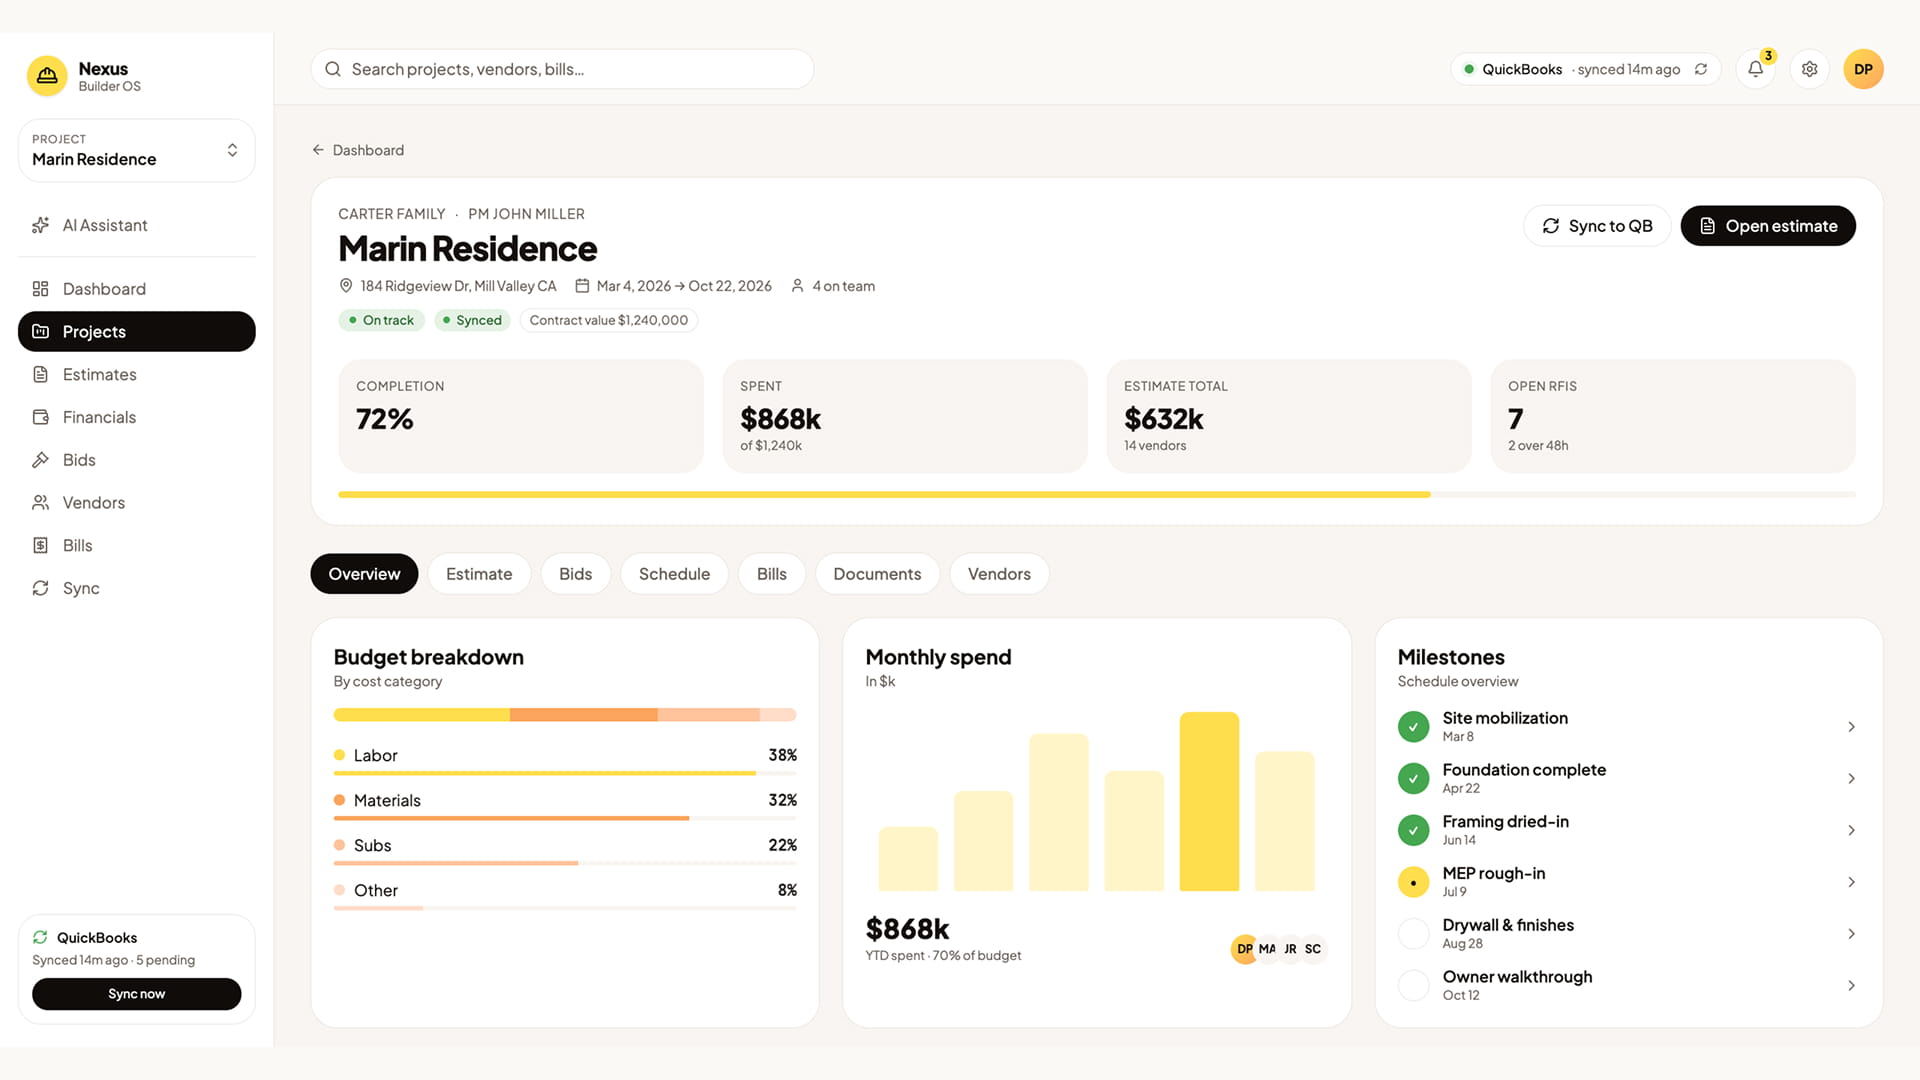Check the Owner walkthrough milestone circle
Viewport: 1920px width, 1080px height.
coord(1413,985)
